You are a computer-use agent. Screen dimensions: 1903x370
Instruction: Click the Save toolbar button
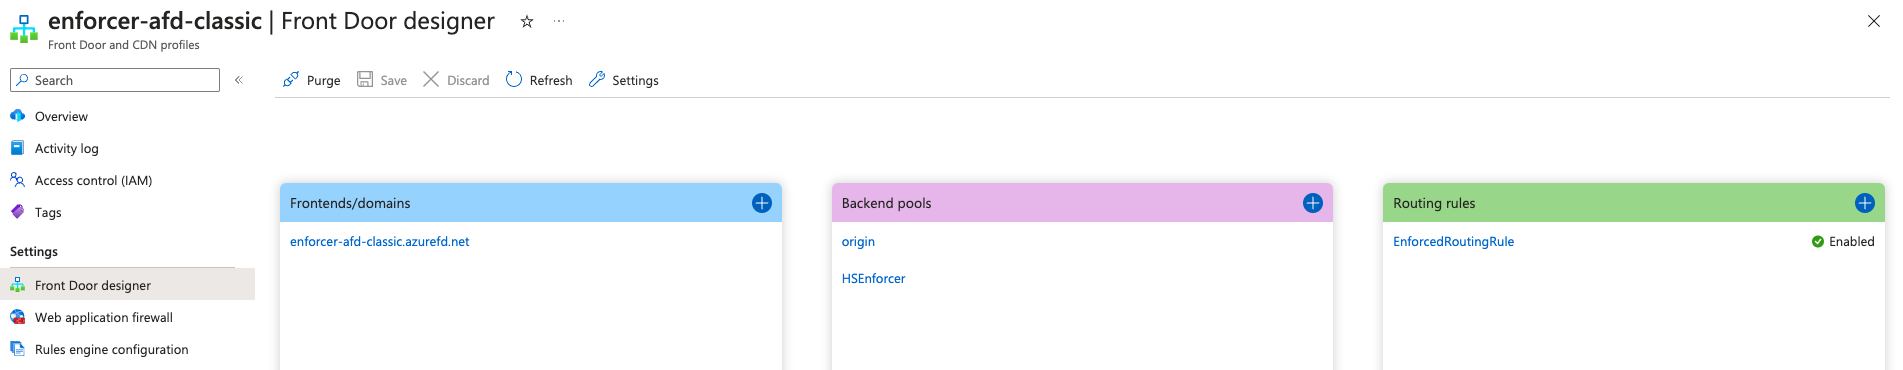[x=382, y=80]
